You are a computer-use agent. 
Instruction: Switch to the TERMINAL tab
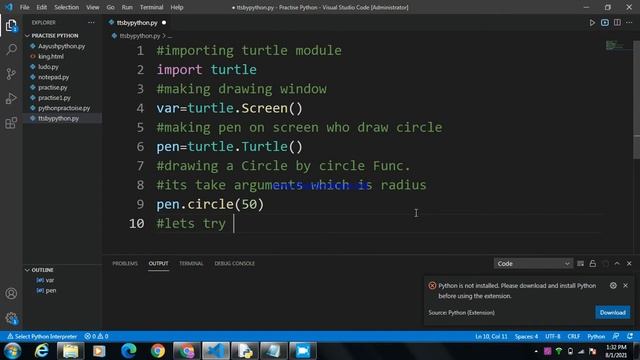pyautogui.click(x=191, y=264)
